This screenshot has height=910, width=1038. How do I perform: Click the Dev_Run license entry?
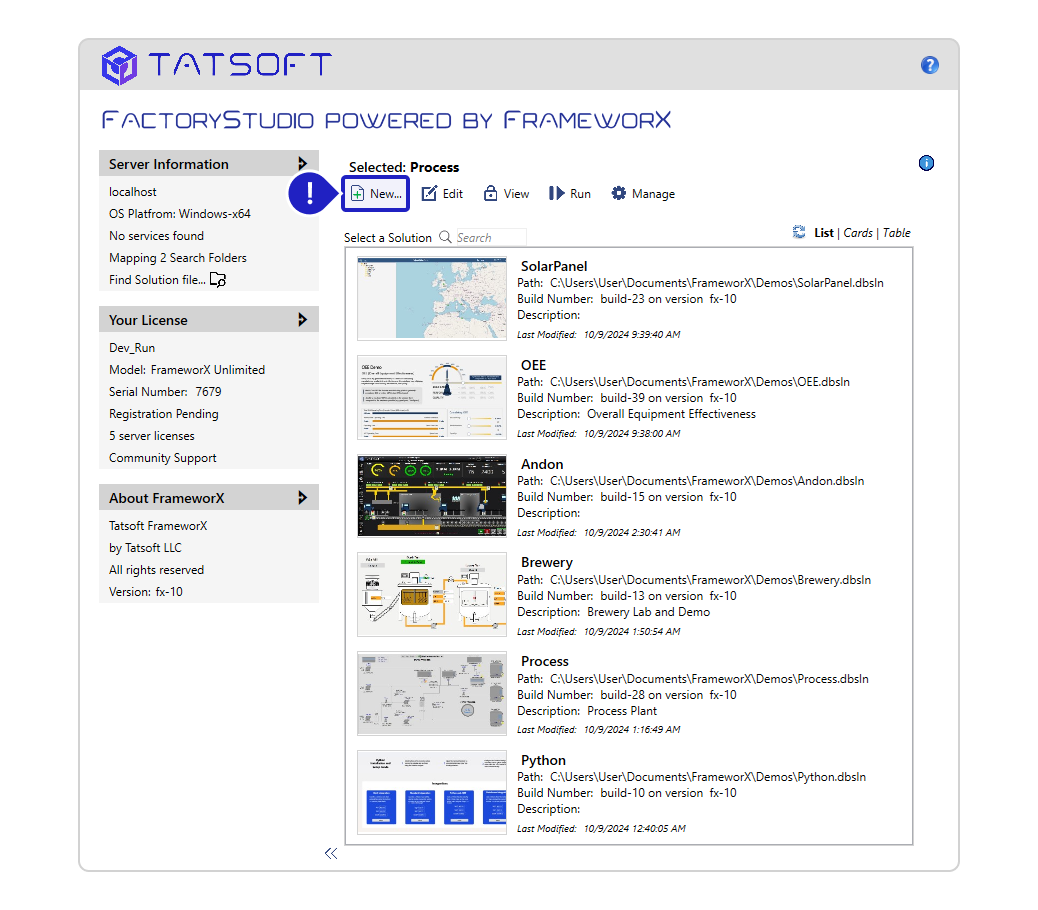(132, 348)
